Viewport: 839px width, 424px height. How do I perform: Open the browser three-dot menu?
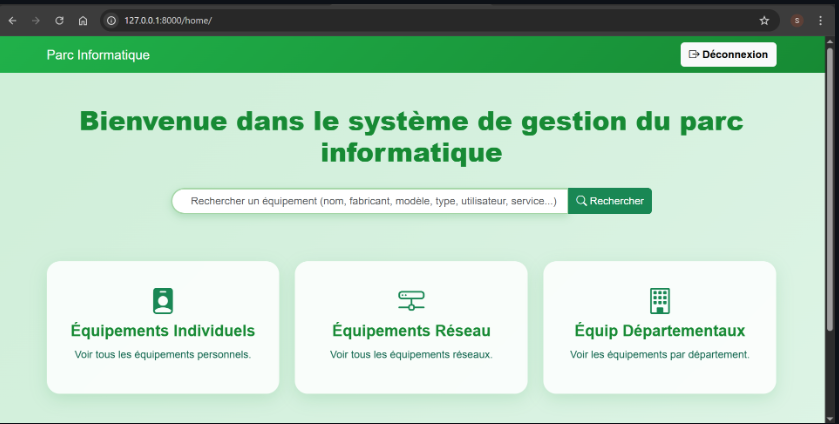[x=820, y=20]
